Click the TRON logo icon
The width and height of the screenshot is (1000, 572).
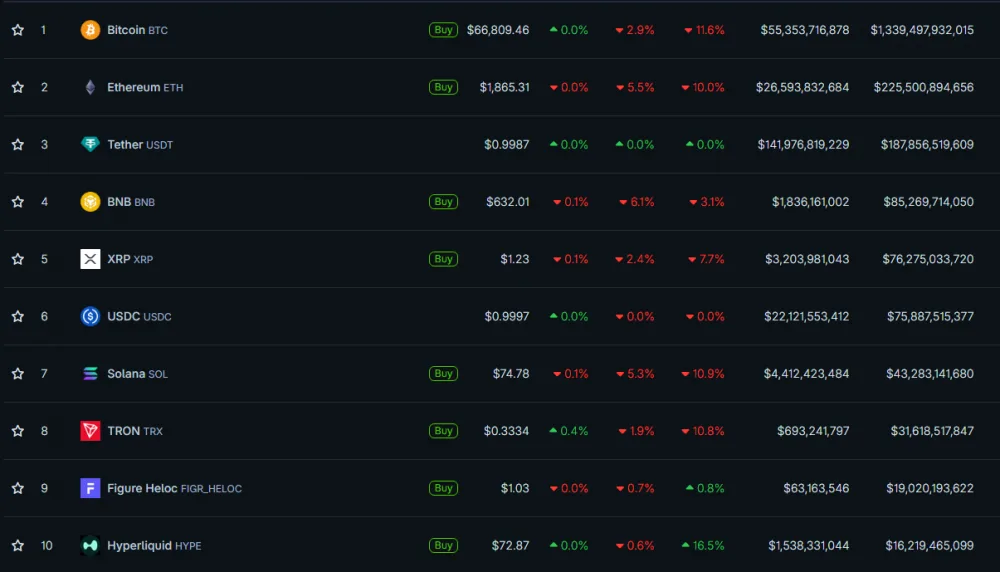click(x=90, y=431)
